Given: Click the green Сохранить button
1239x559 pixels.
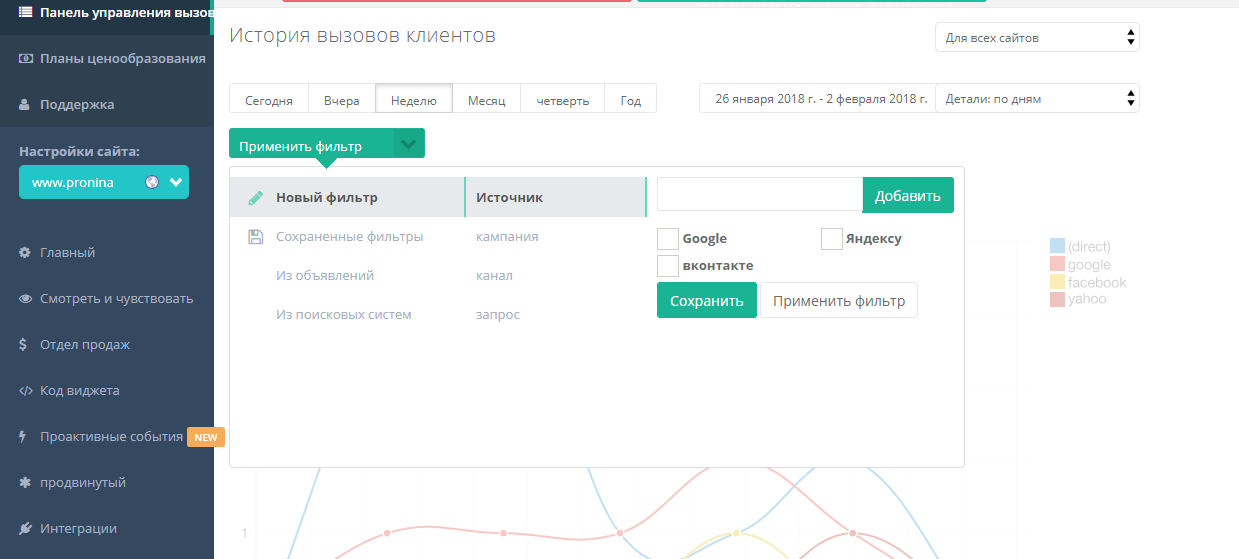Looking at the screenshot, I should pyautogui.click(x=707, y=300).
